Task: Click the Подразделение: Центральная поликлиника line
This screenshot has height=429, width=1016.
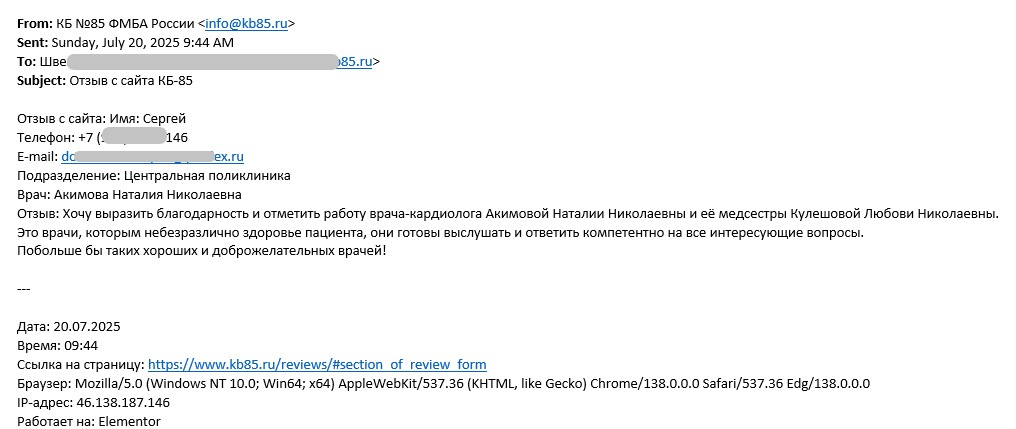Action: tap(154, 176)
